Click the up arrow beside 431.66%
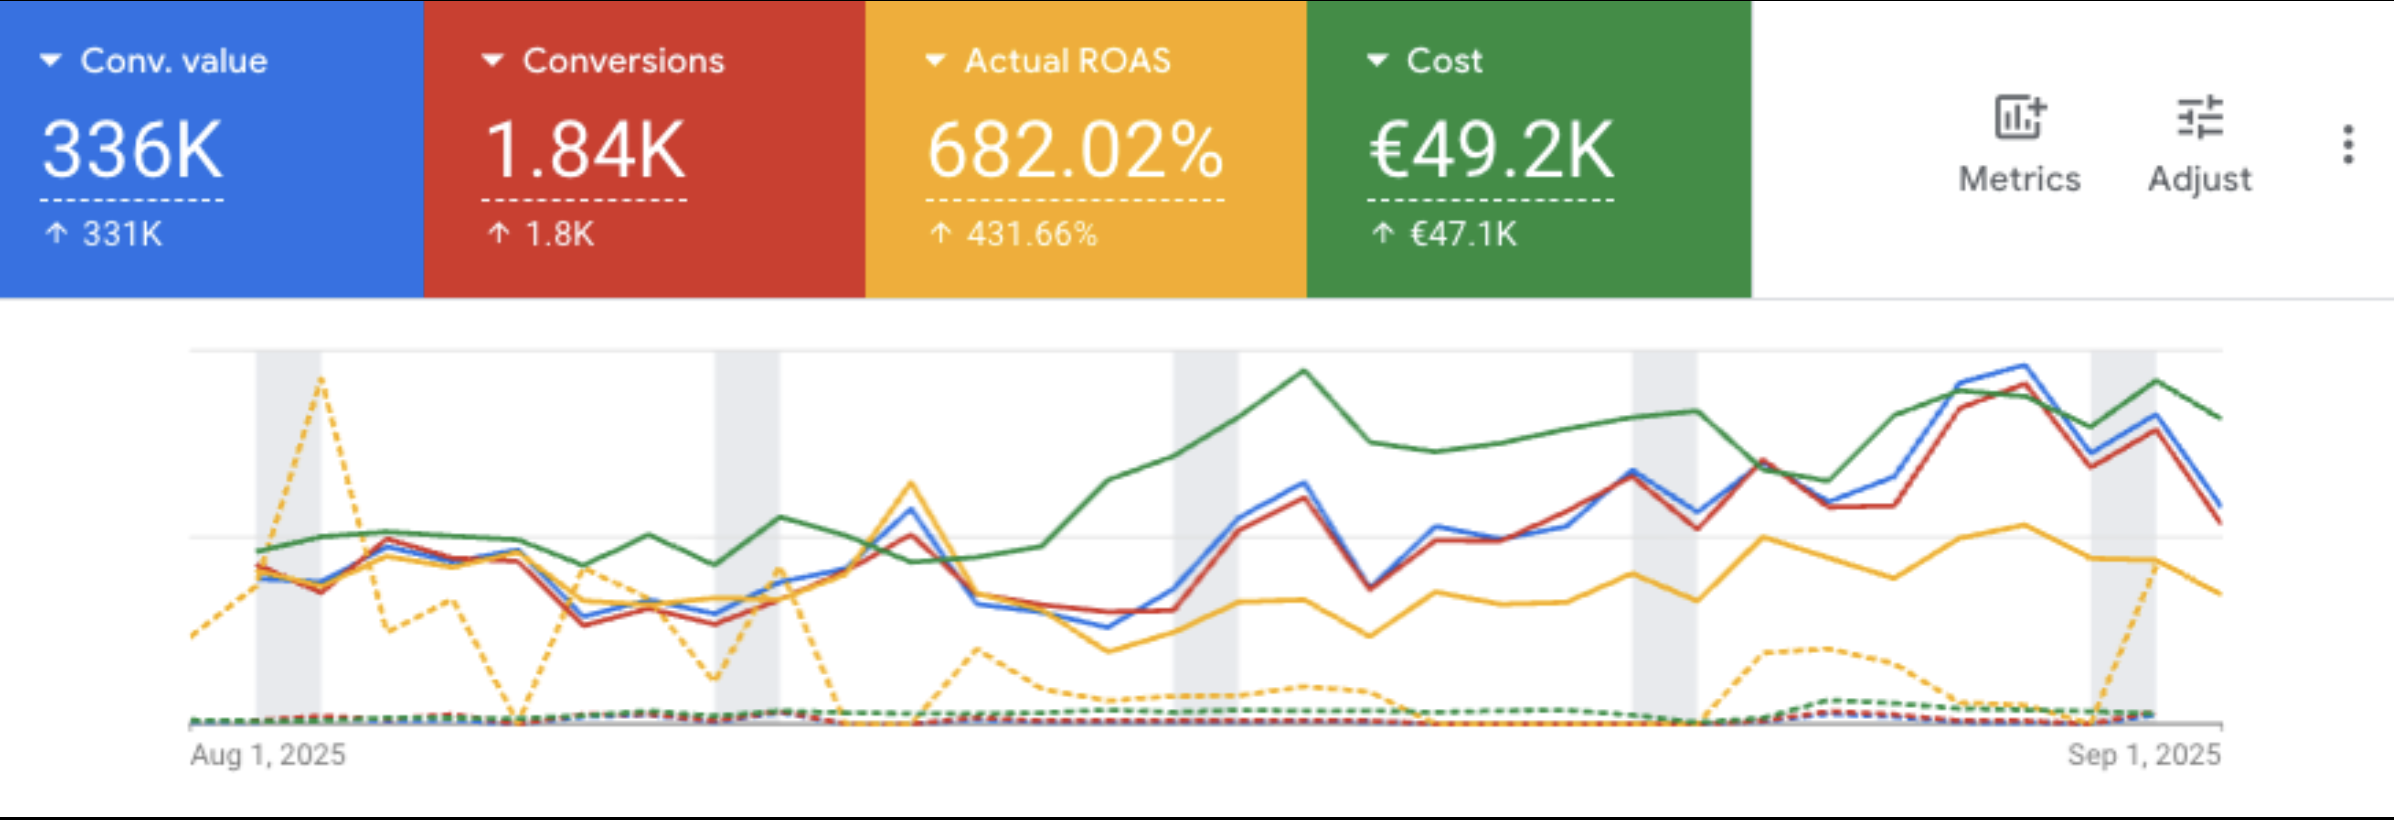 pos(940,234)
